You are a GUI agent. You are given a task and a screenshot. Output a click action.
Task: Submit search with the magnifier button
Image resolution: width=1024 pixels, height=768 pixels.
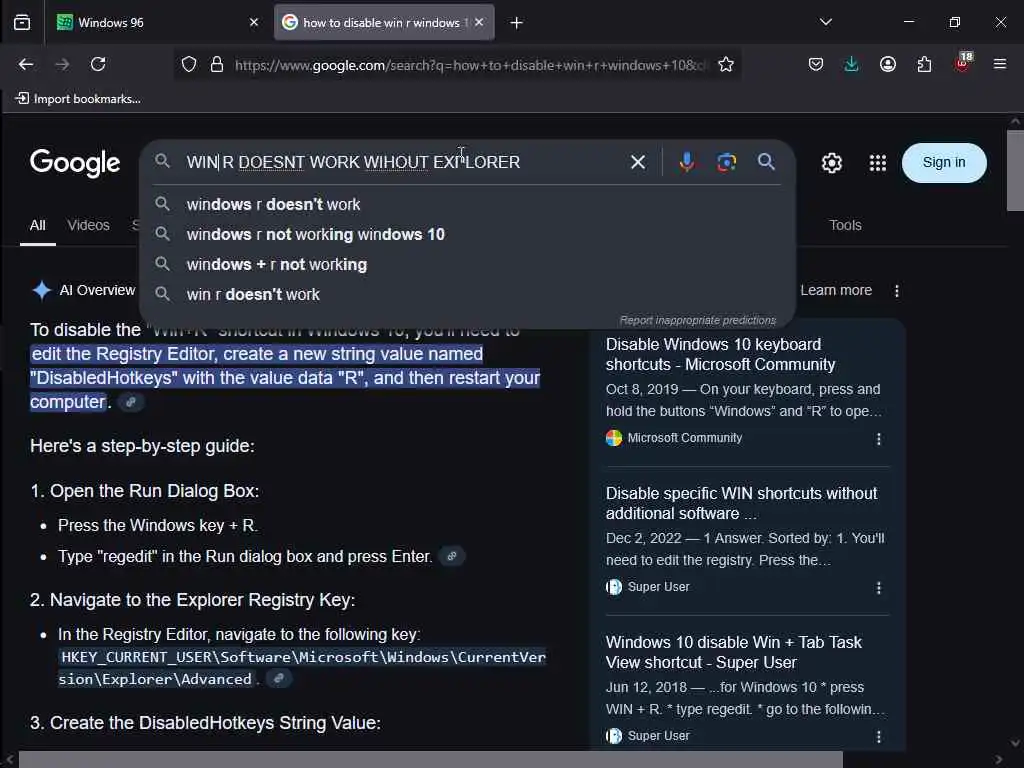click(x=766, y=161)
